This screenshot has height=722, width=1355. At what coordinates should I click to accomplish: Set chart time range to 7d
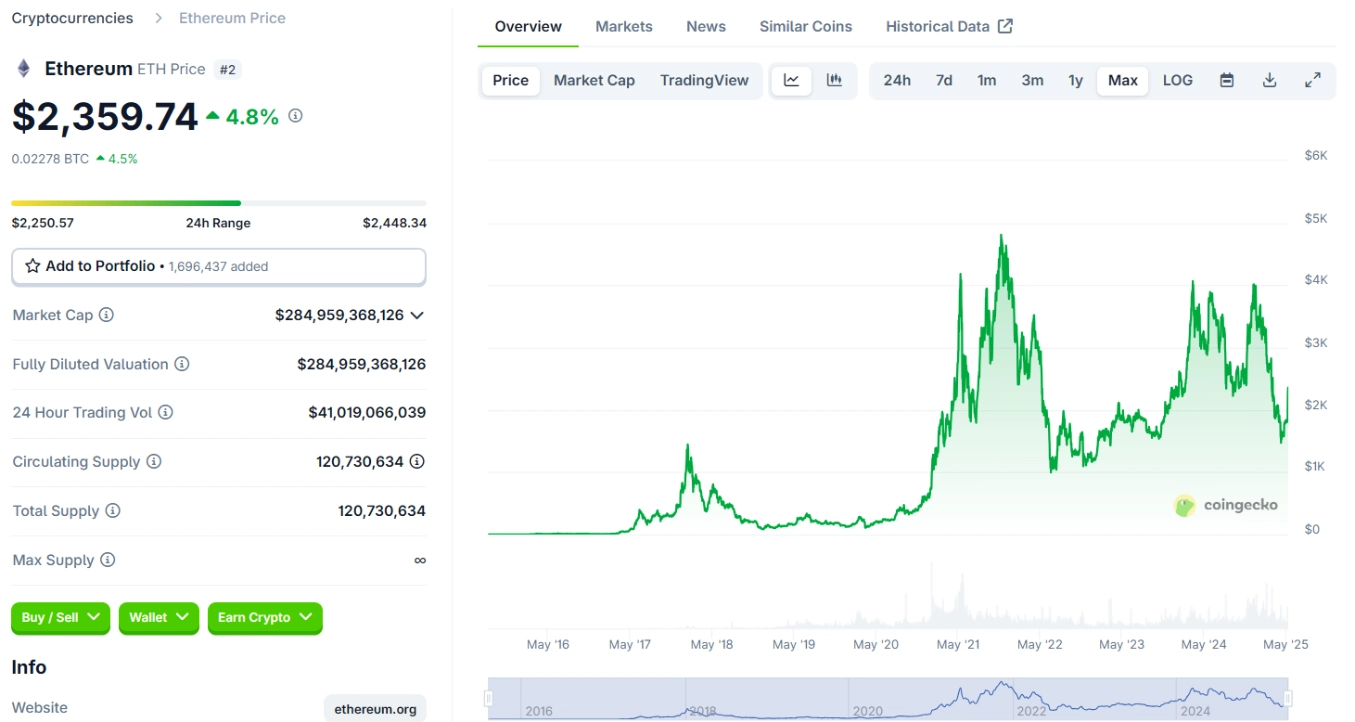943,80
